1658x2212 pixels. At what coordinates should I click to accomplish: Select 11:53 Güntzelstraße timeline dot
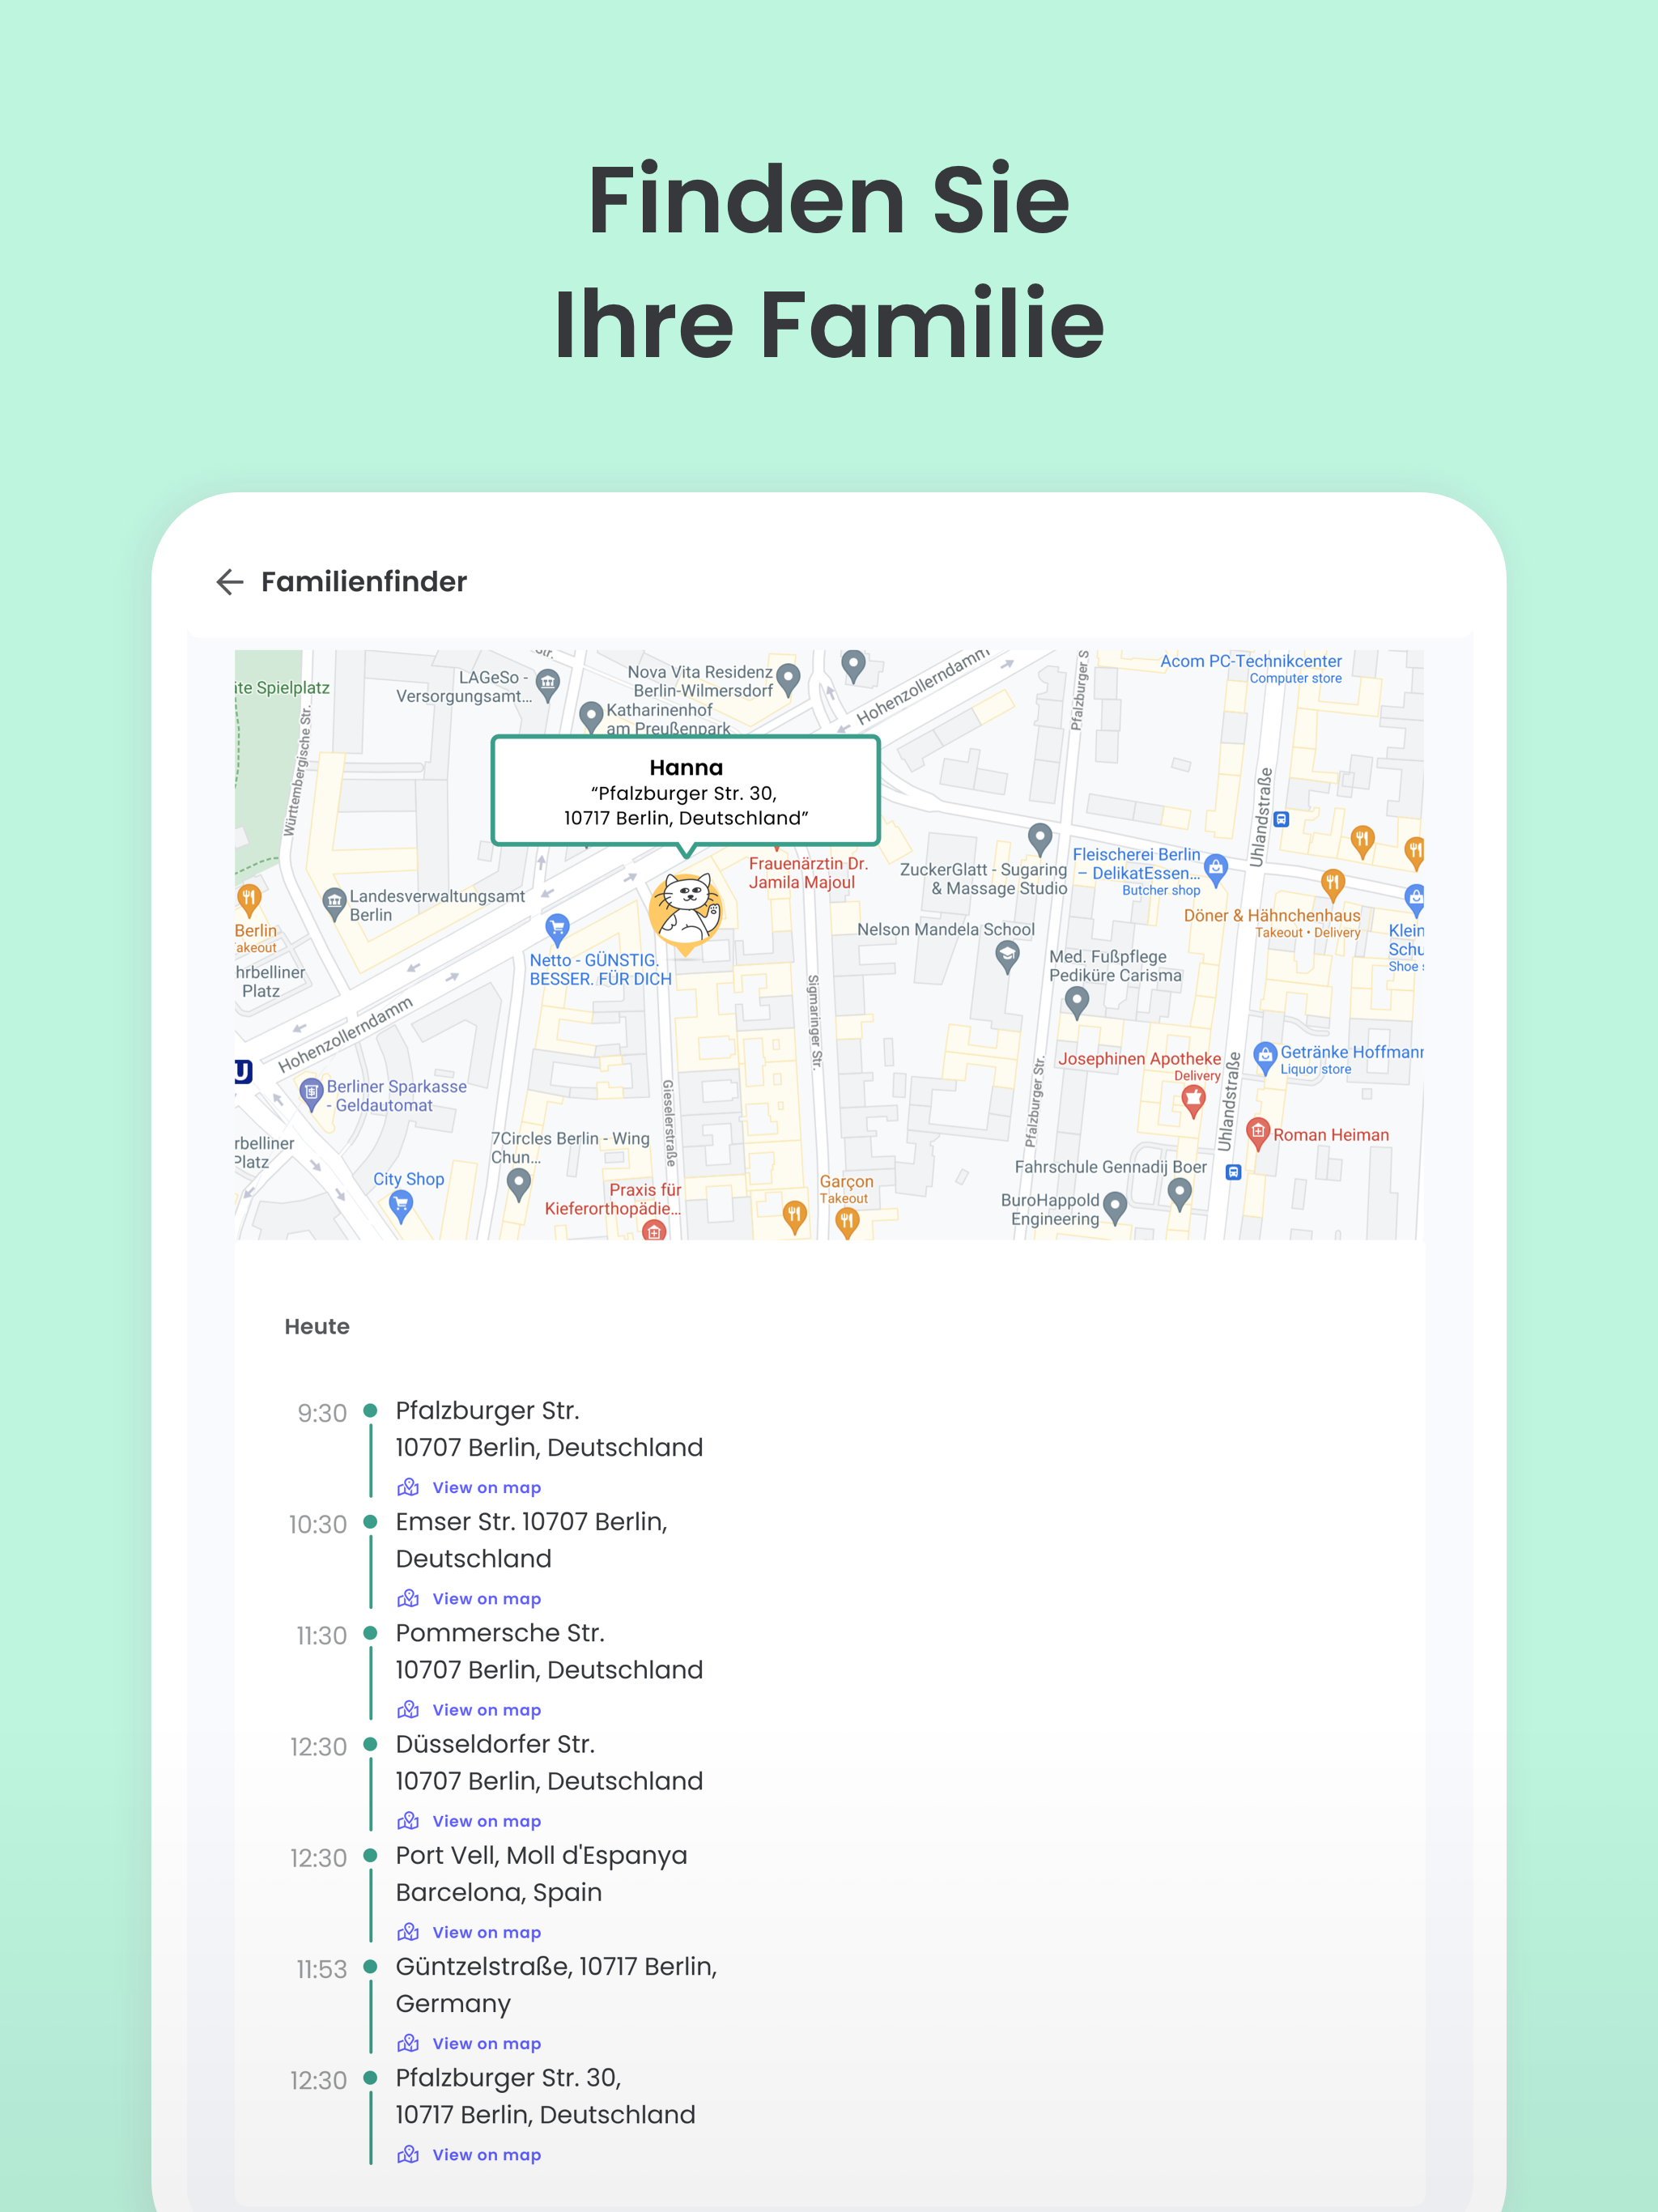pyautogui.click(x=370, y=1966)
